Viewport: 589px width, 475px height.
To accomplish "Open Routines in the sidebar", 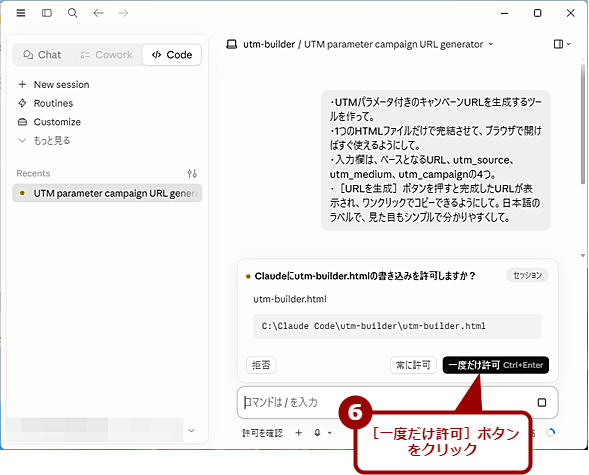I will click(46, 103).
